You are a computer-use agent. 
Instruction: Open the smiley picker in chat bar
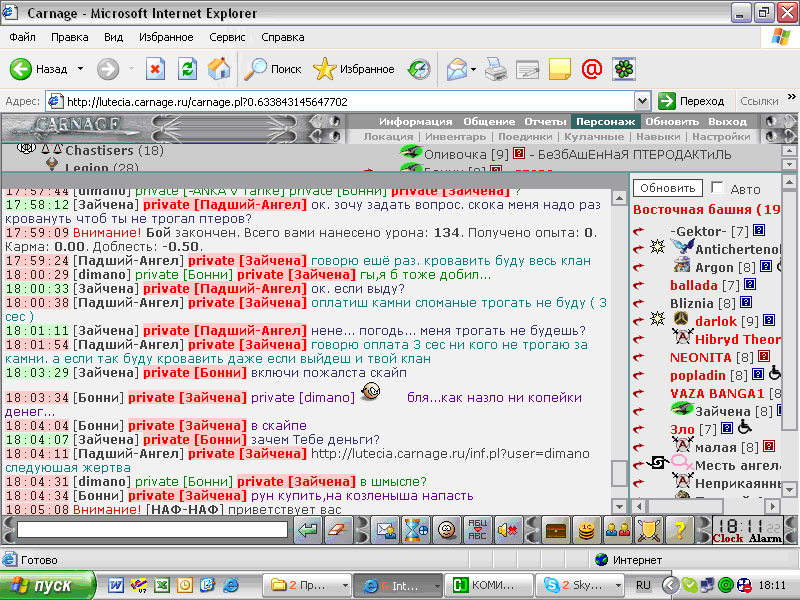(446, 530)
